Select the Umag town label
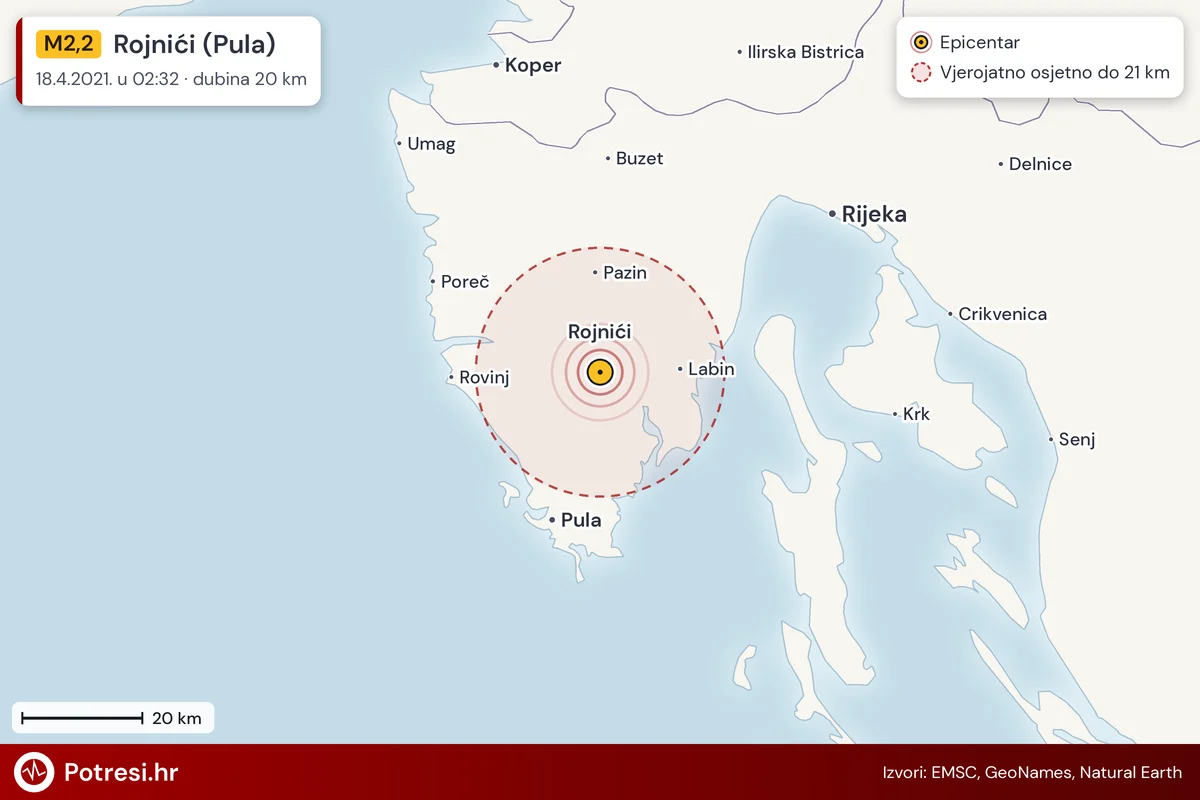 click(x=431, y=144)
